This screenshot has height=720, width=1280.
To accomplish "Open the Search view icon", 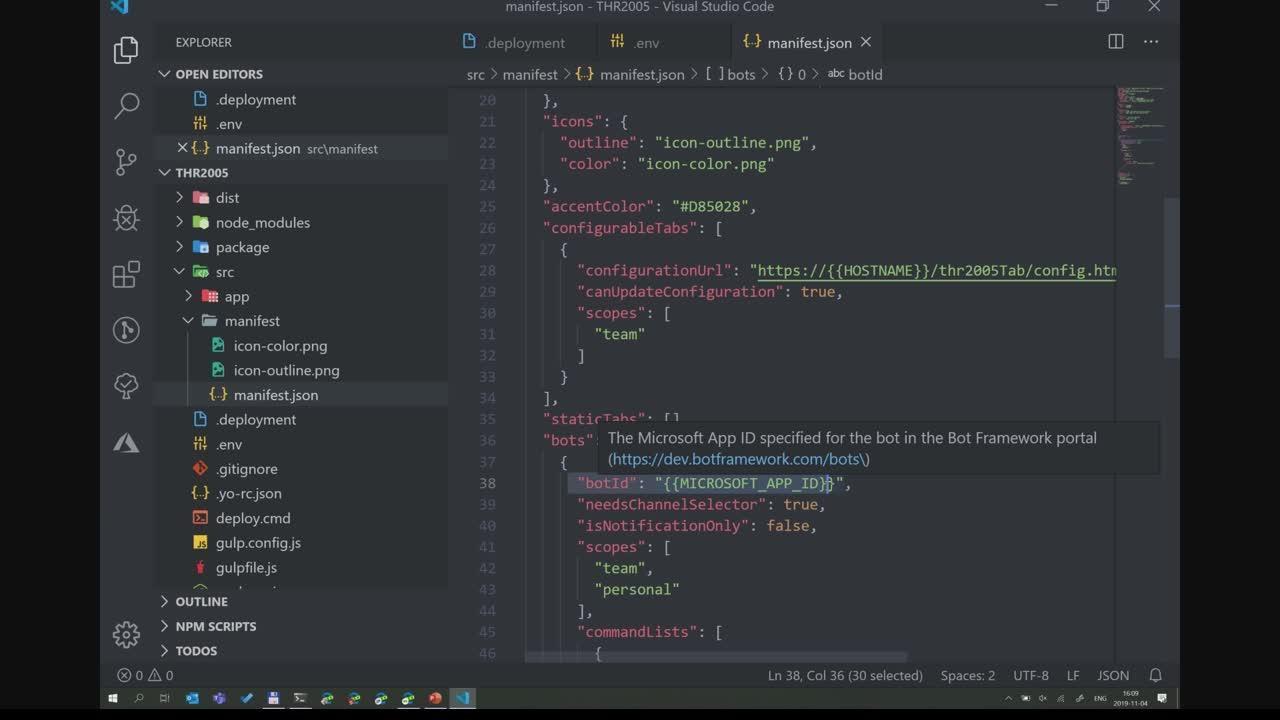I will tap(126, 105).
